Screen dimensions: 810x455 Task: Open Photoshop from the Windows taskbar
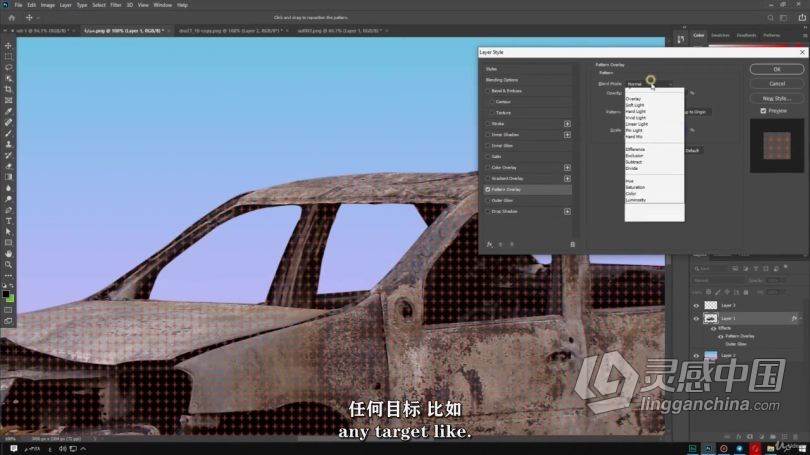coord(708,449)
